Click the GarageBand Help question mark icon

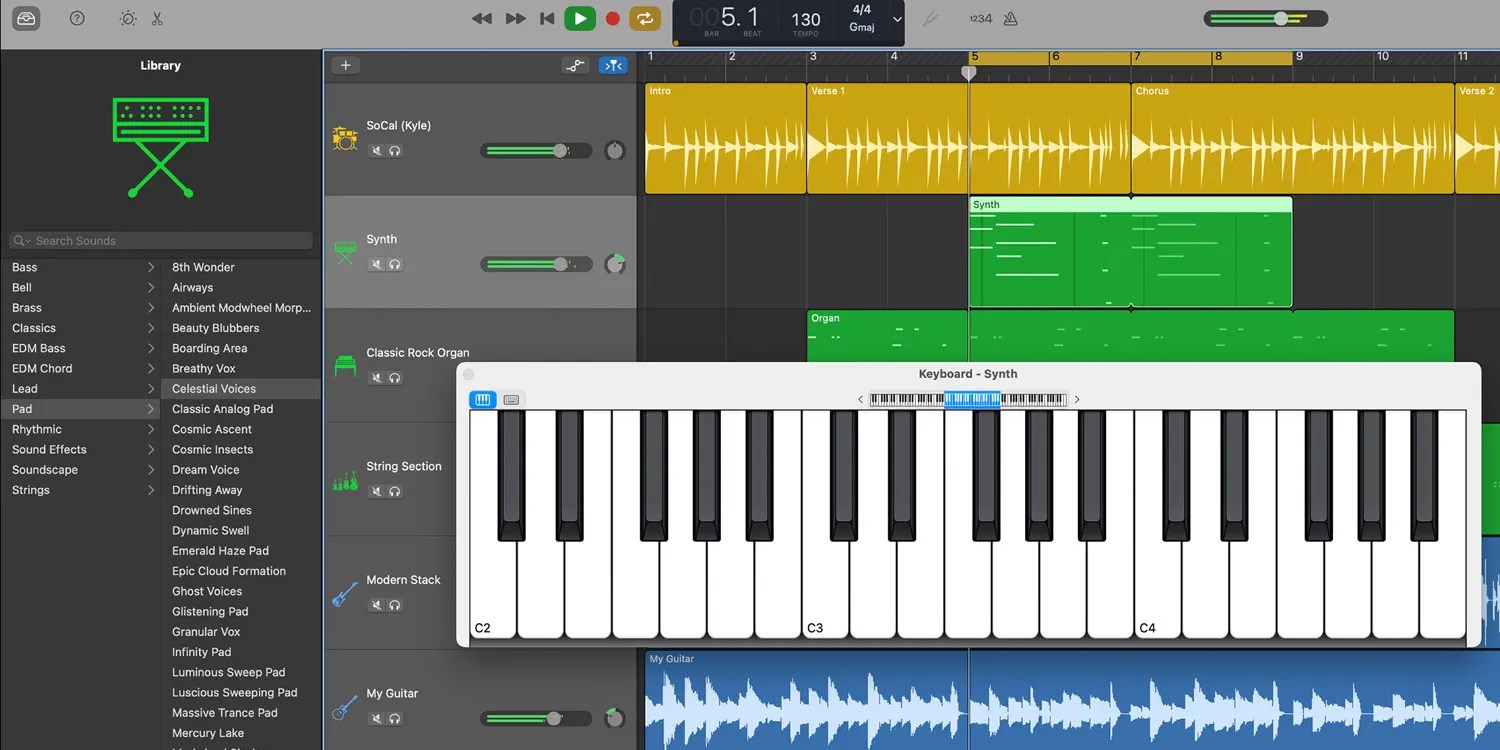click(76, 18)
